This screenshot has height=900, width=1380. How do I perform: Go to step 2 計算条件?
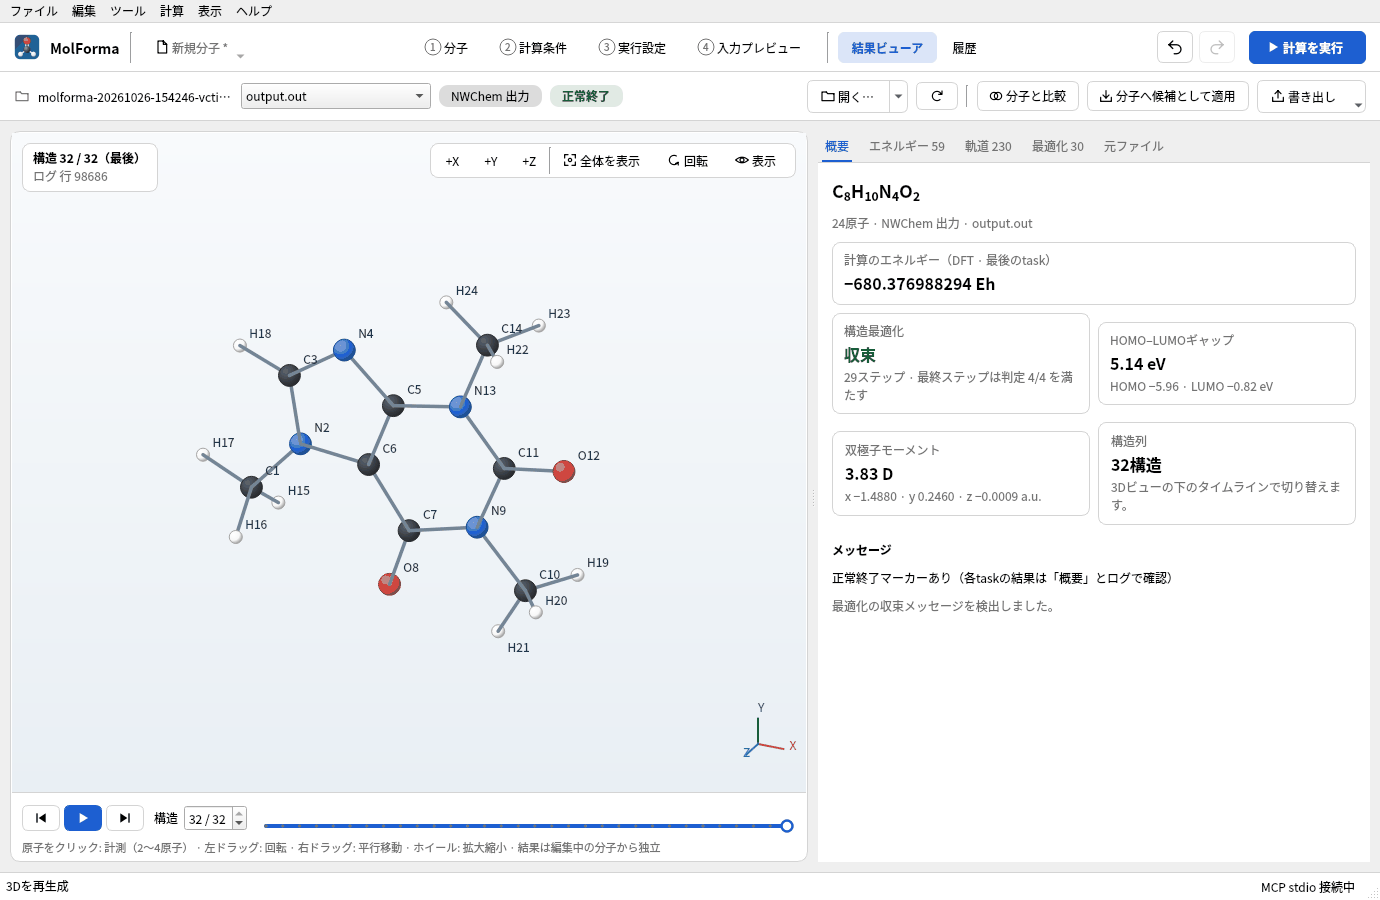point(533,48)
